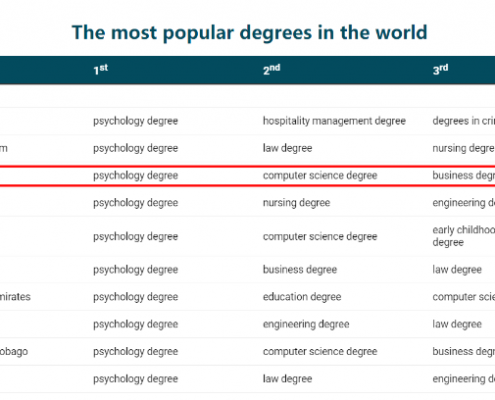Select the computer science degree in the obago row
The width and height of the screenshot is (495, 400).
pyautogui.click(x=320, y=351)
